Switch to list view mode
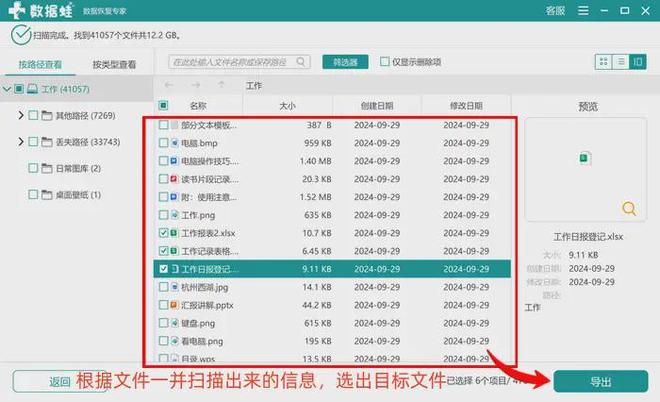Image resolution: width=660 pixels, height=402 pixels. [621, 62]
